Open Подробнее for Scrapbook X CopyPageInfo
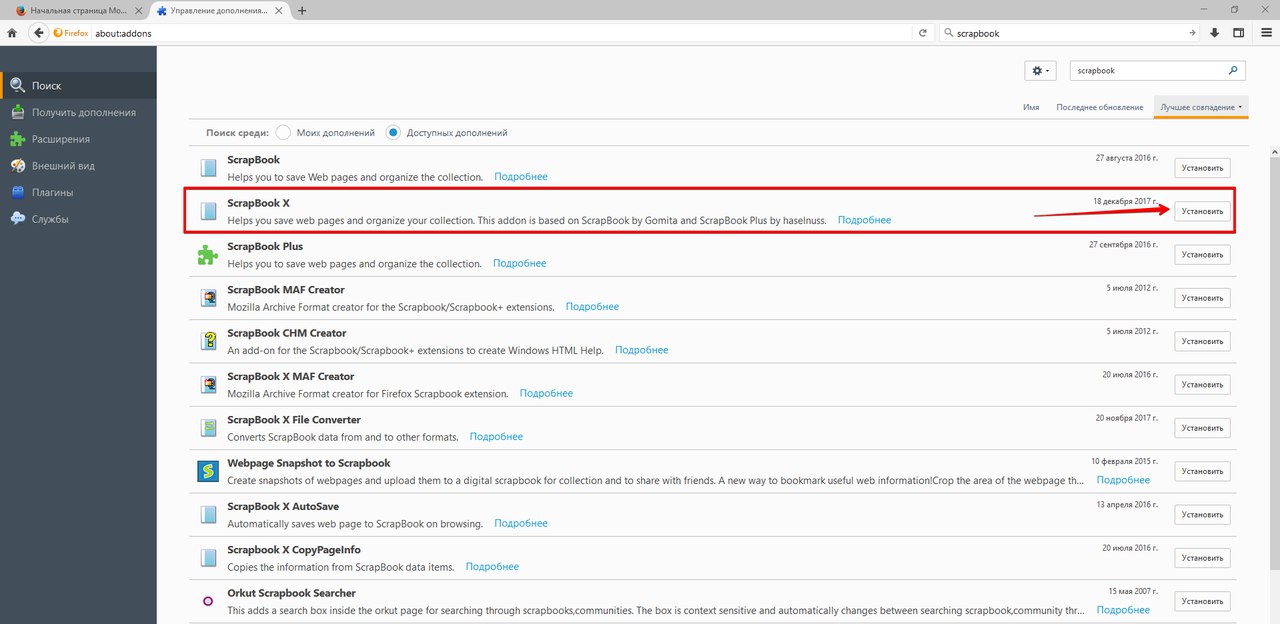Image resolution: width=1280 pixels, height=624 pixels. point(492,567)
